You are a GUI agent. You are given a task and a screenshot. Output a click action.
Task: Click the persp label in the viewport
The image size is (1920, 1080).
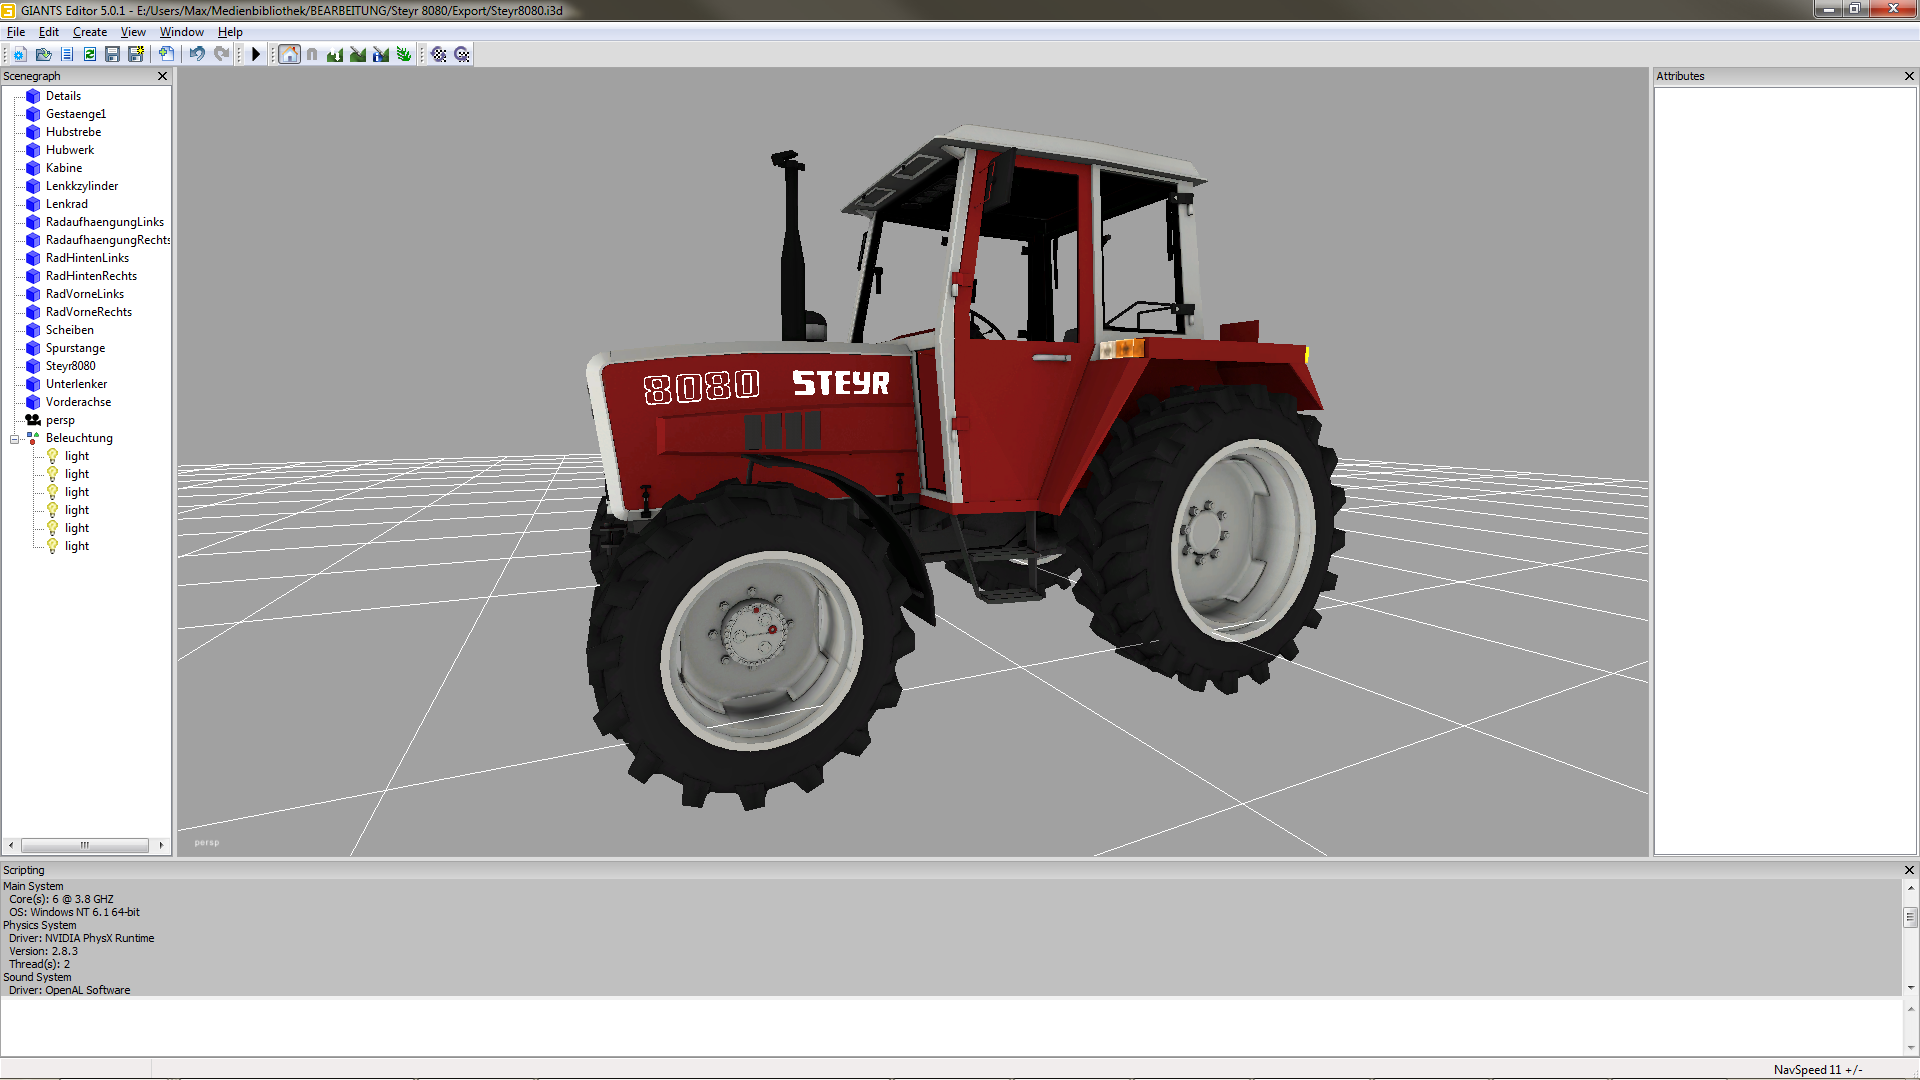click(x=207, y=843)
